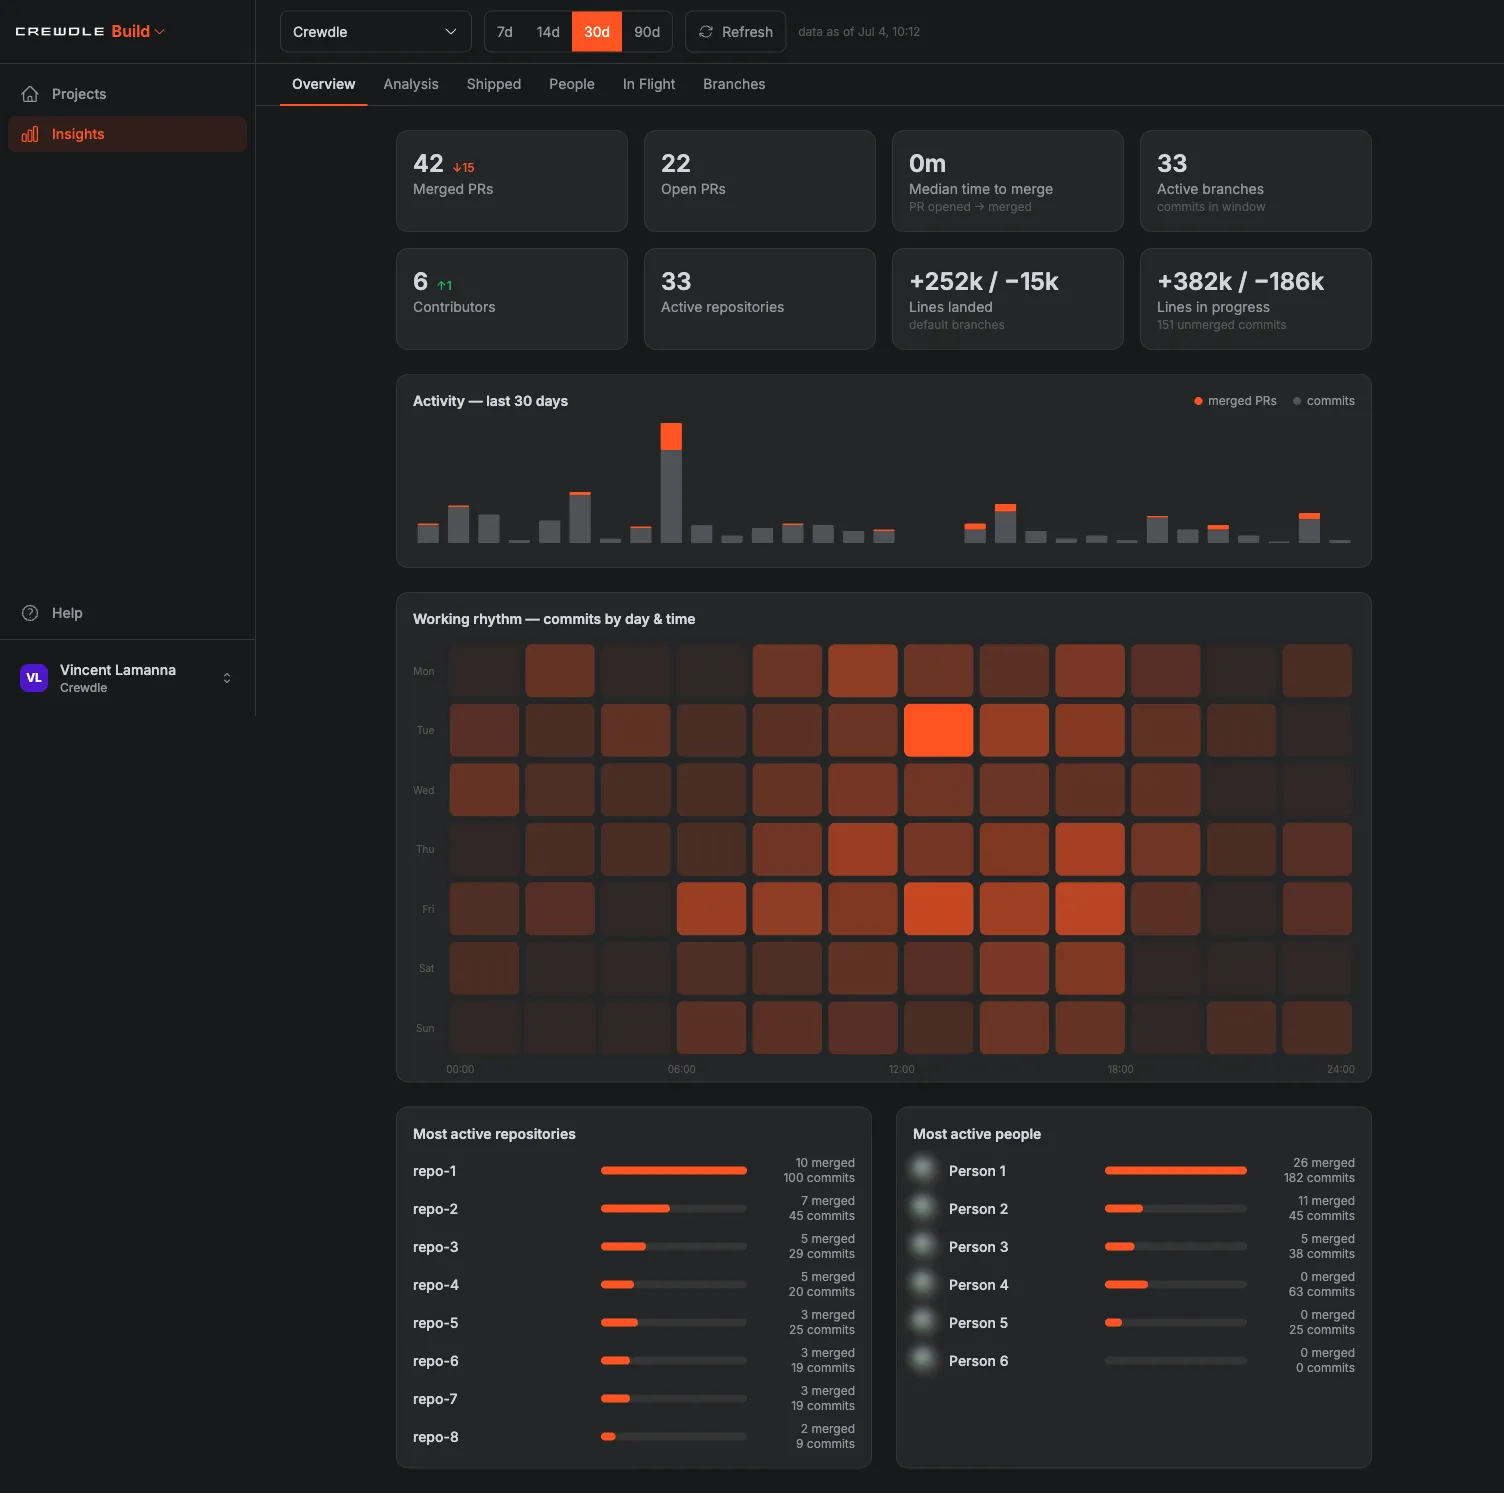Click the Lines landed card
Viewport: 1504px width, 1493px height.
[x=1008, y=299]
